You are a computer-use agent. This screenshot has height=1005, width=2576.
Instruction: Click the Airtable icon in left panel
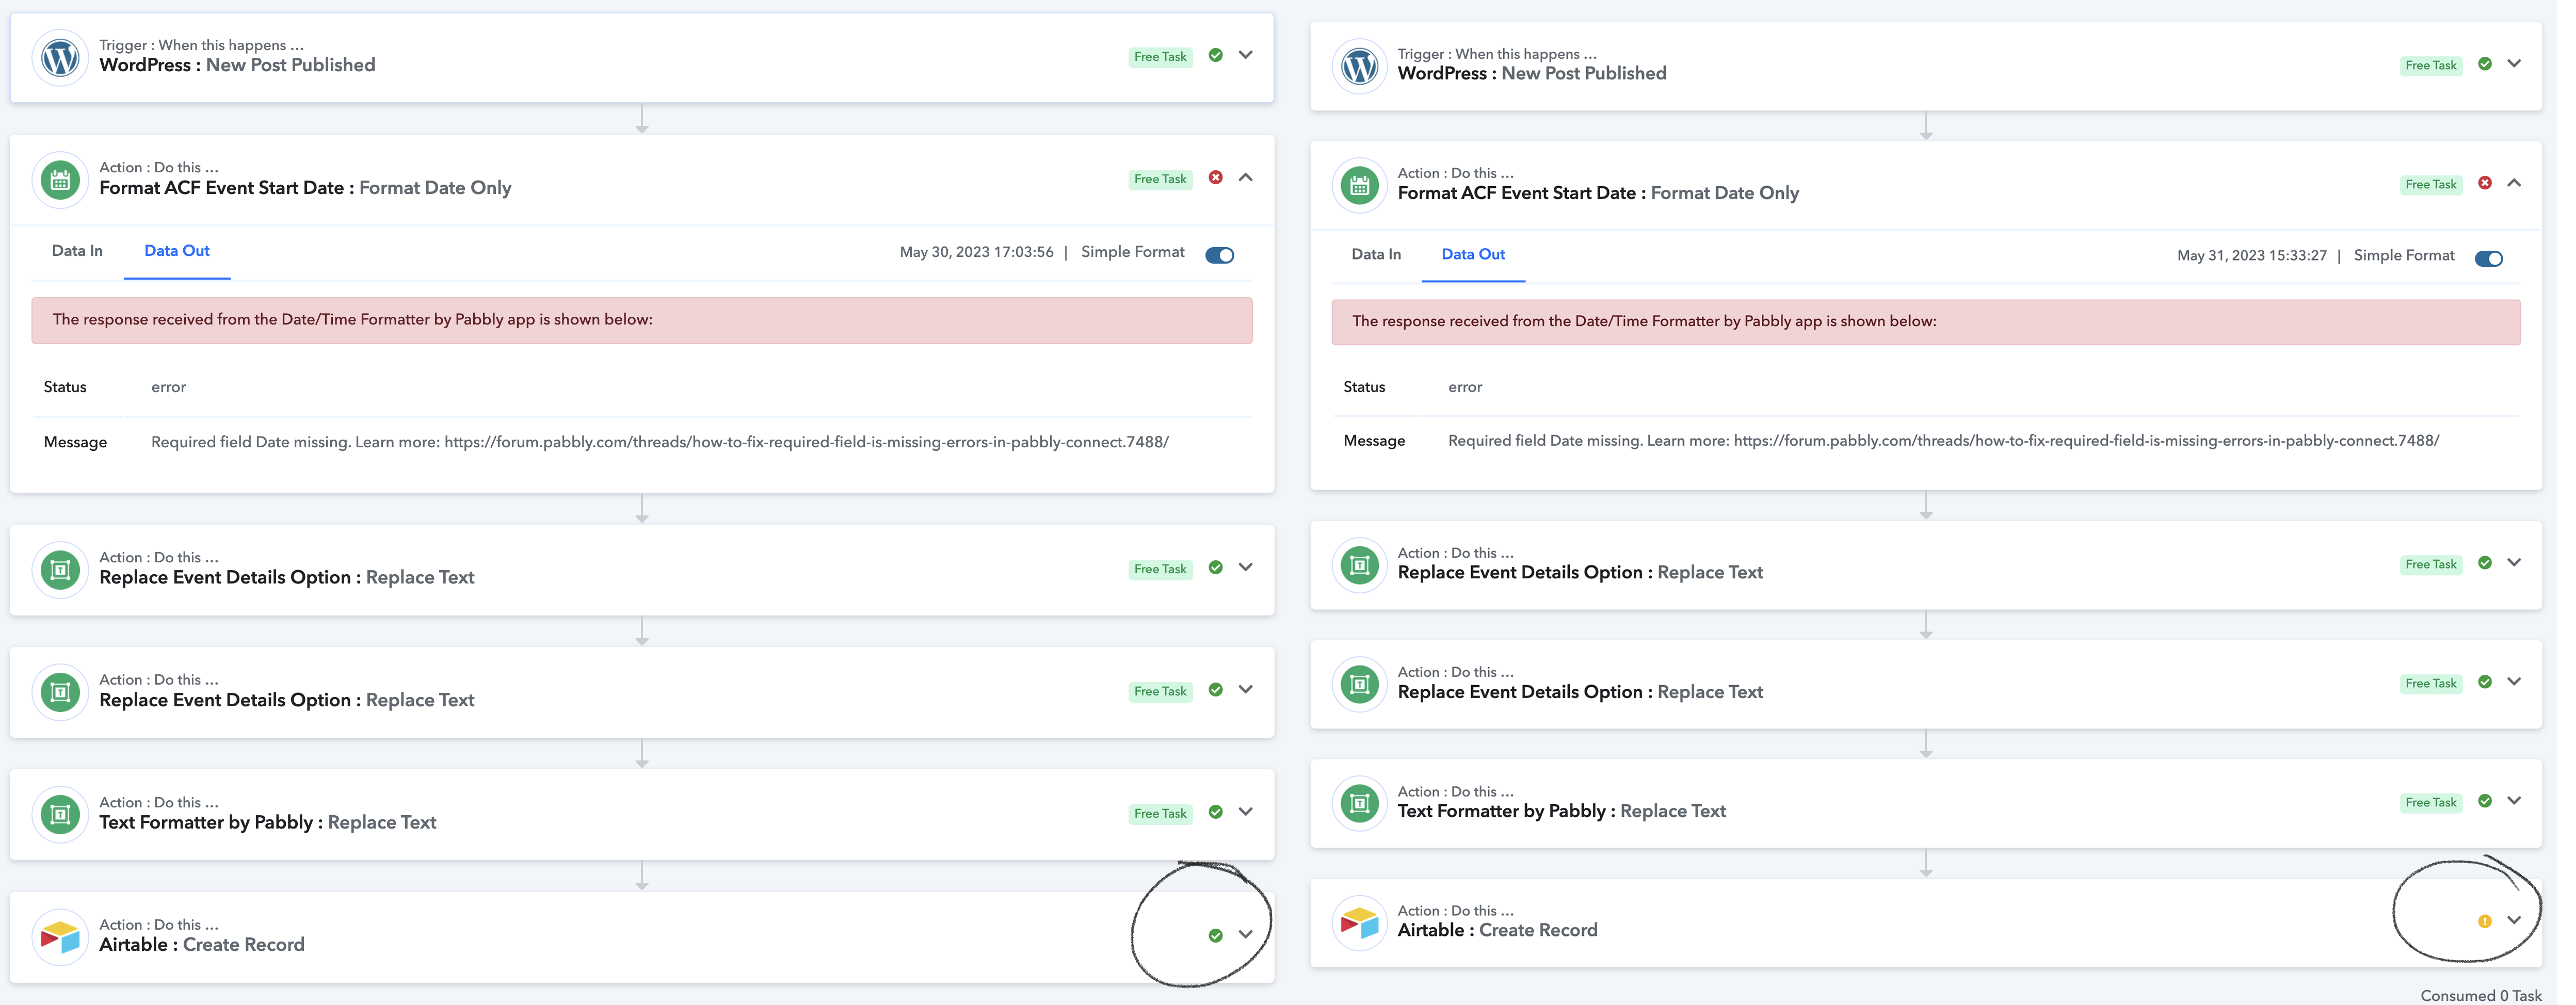coord(60,937)
